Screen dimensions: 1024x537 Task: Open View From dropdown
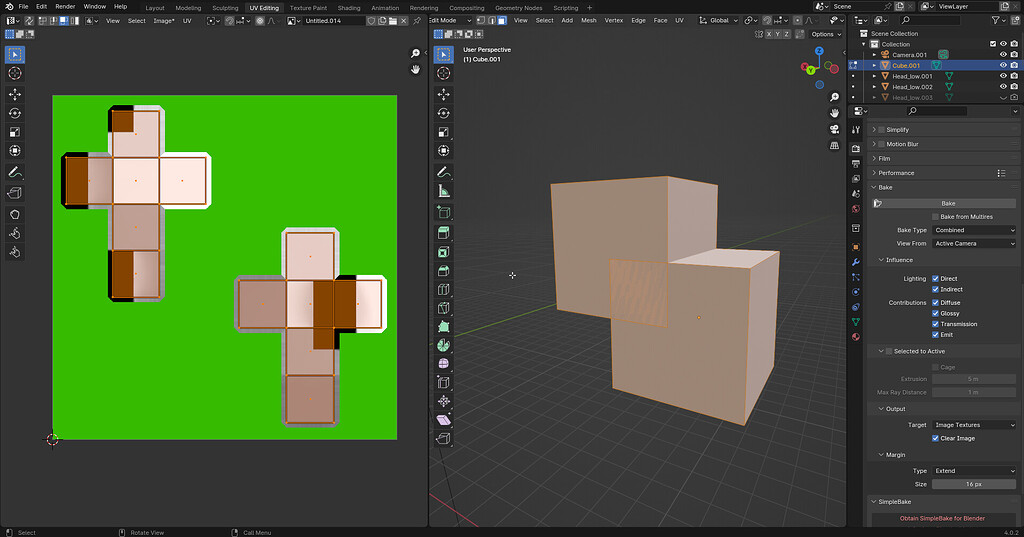coord(974,244)
